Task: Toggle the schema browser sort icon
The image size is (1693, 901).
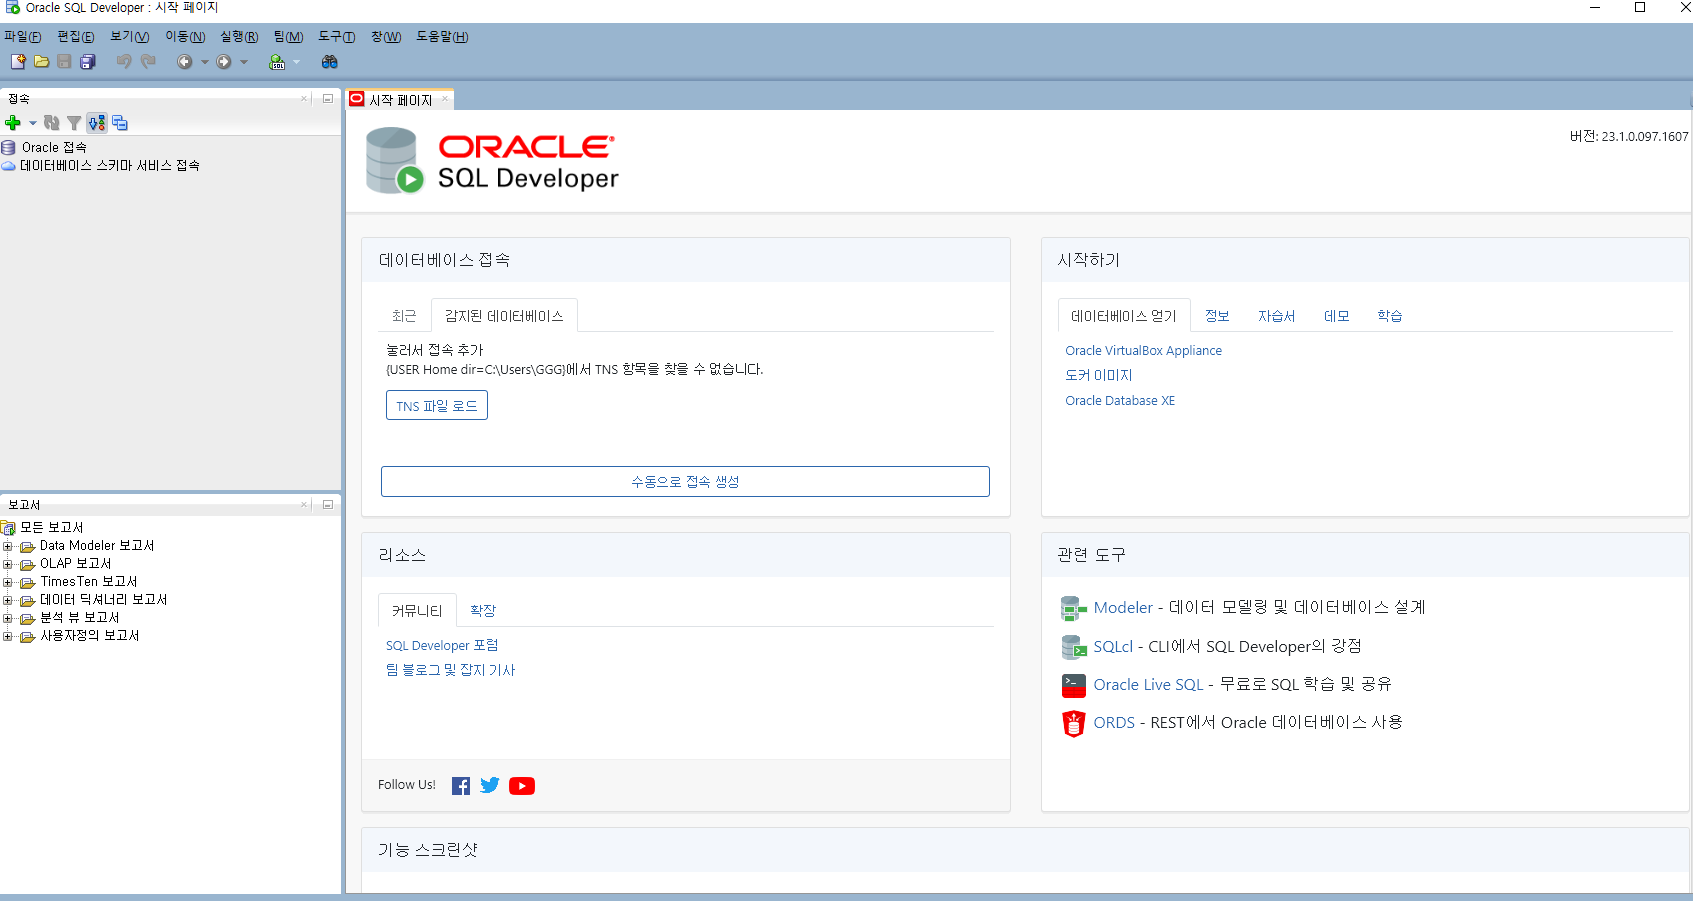Action: point(97,123)
